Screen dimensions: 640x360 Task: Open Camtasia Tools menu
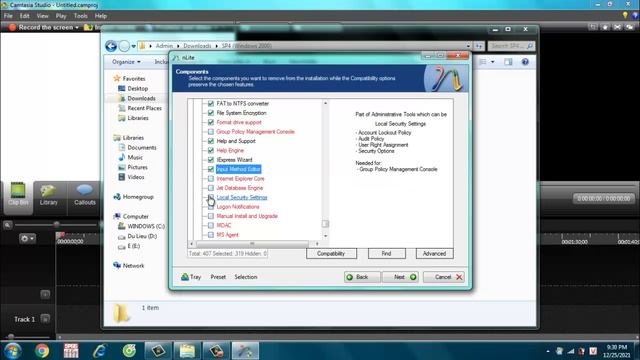click(80, 16)
